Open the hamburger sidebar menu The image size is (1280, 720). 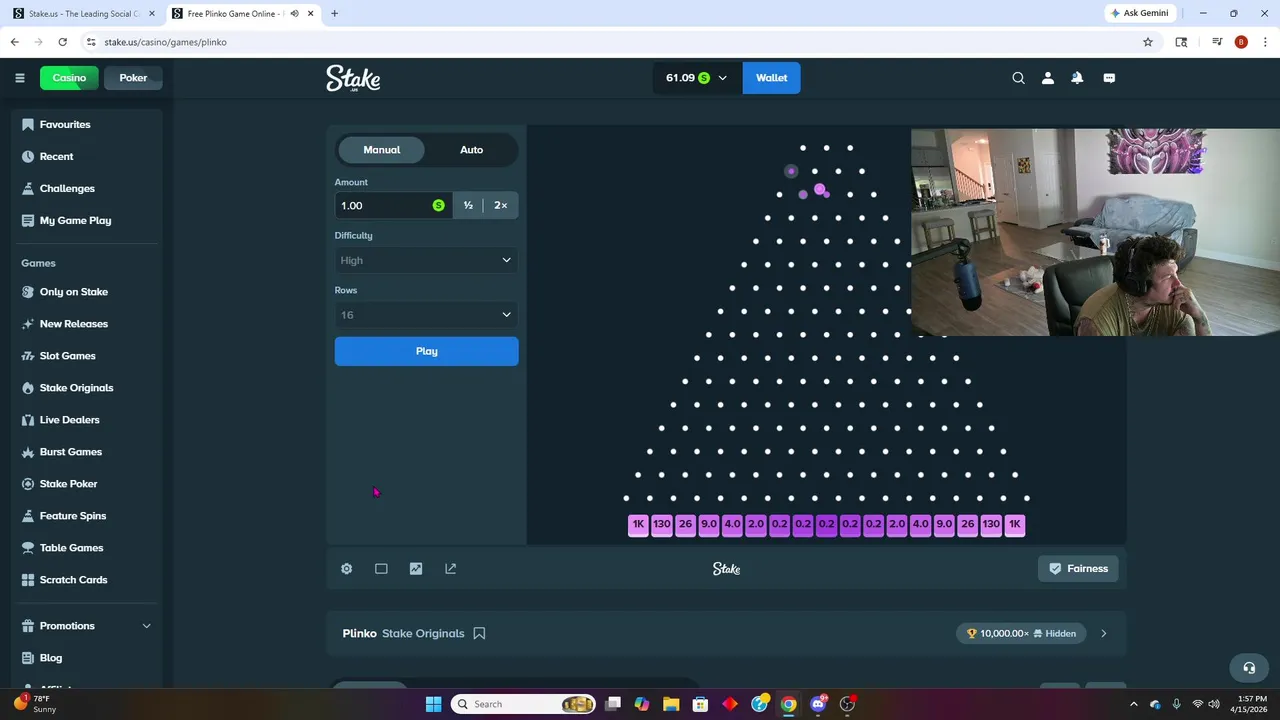point(20,78)
